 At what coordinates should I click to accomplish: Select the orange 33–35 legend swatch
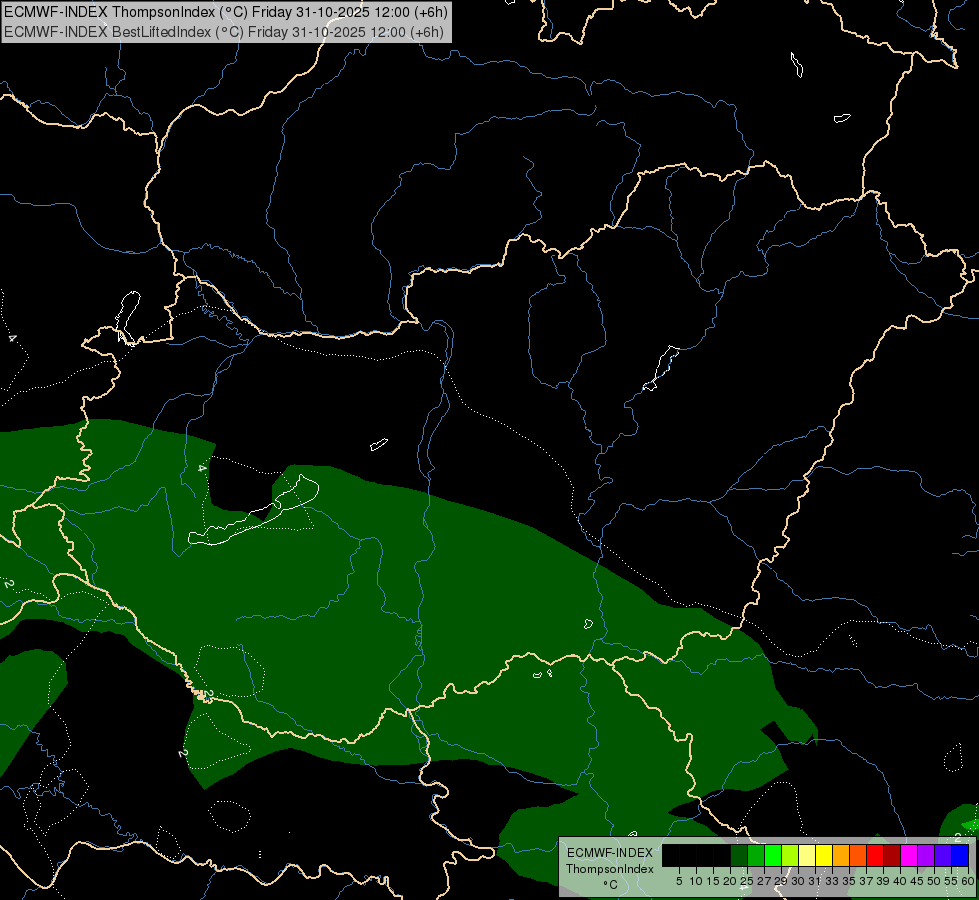[x=841, y=855]
